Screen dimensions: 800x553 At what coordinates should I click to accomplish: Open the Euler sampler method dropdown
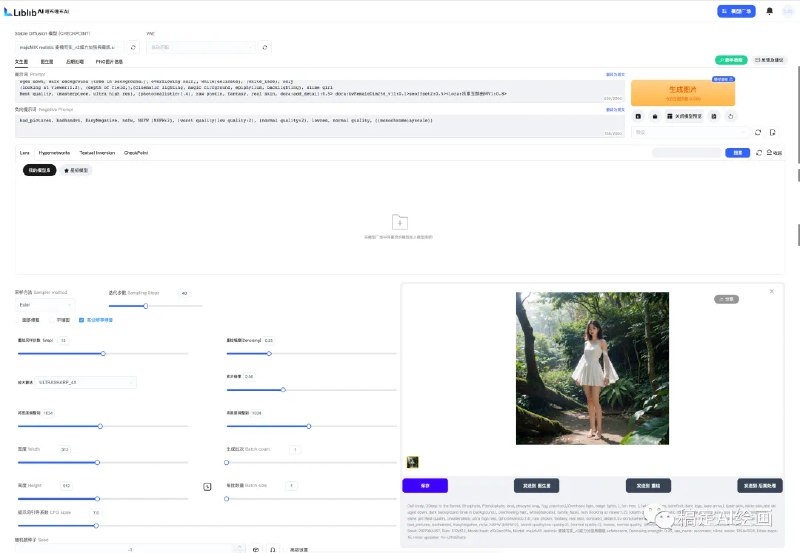tap(45, 305)
